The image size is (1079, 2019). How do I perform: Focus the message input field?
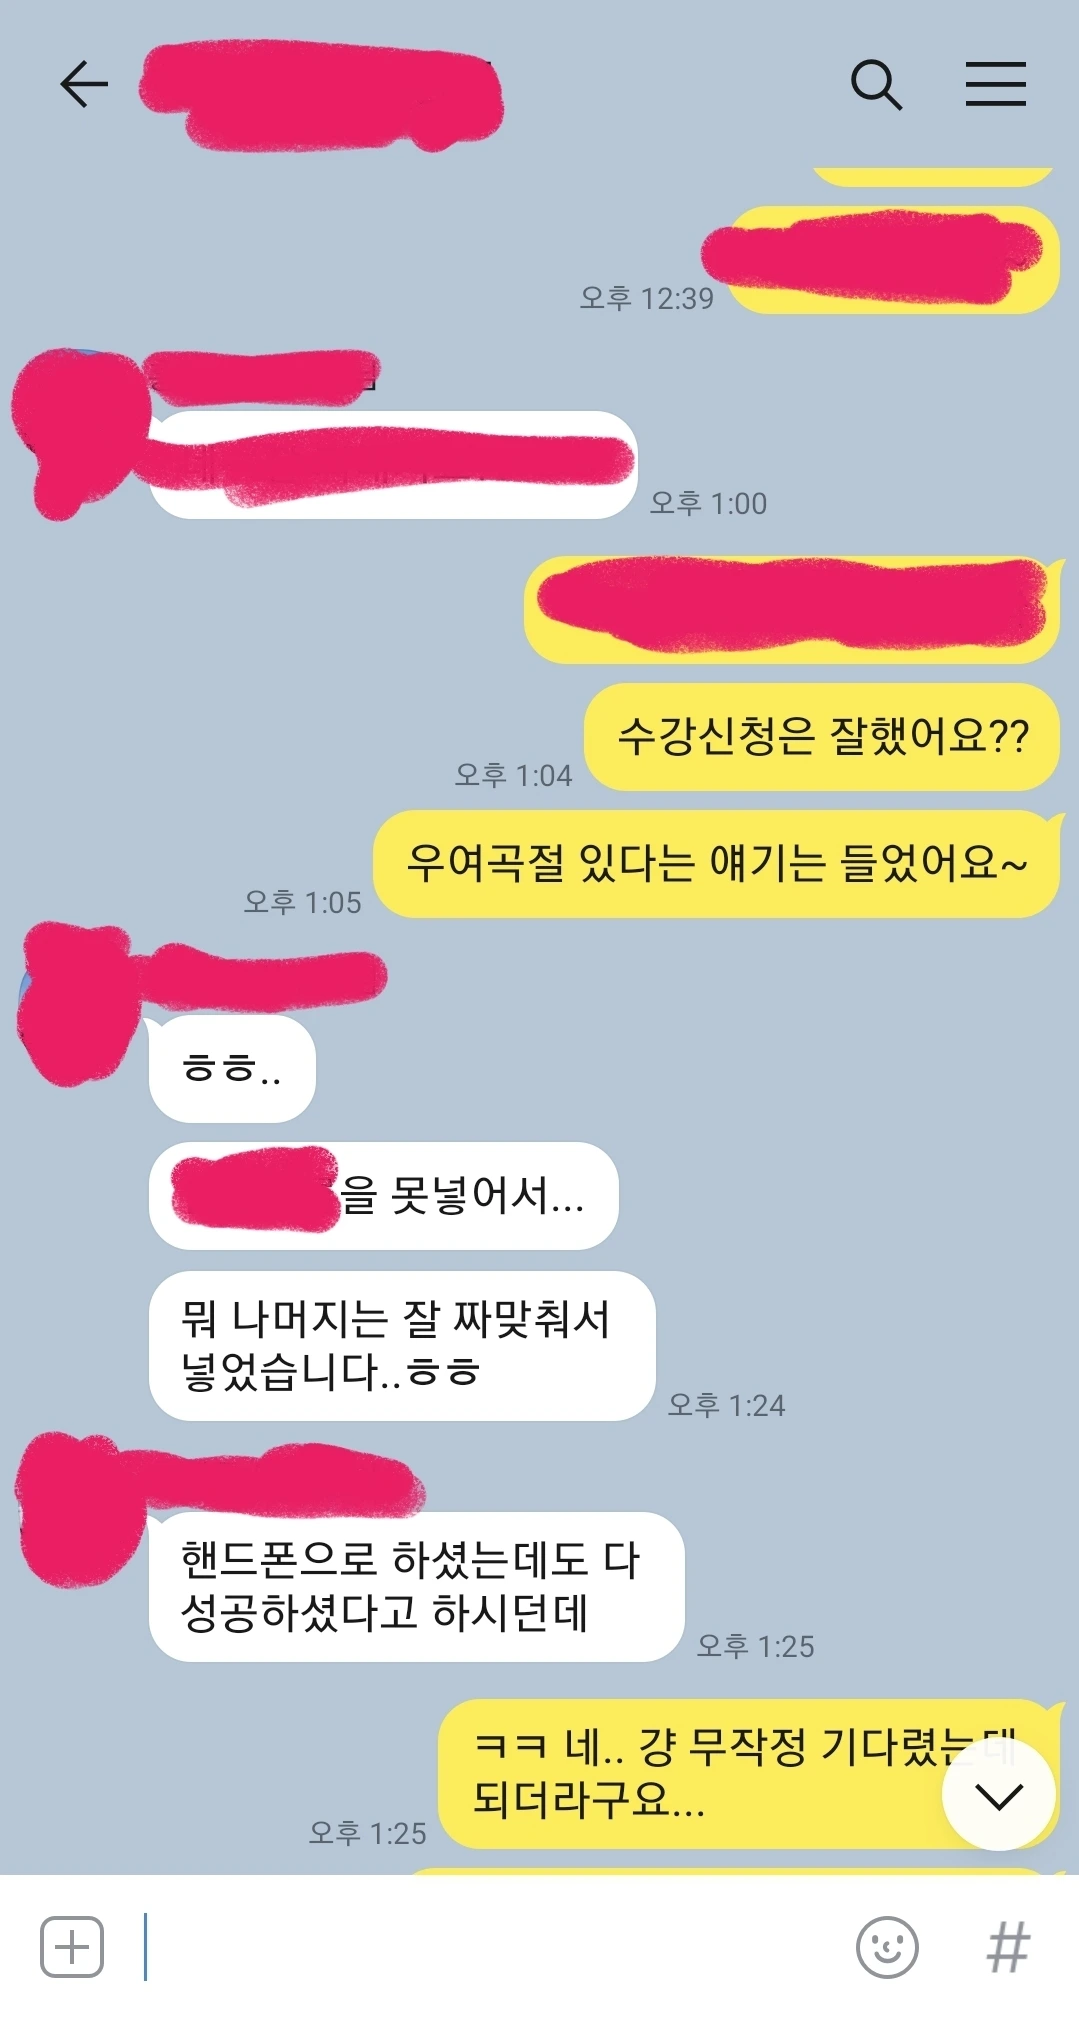tap(490, 1946)
